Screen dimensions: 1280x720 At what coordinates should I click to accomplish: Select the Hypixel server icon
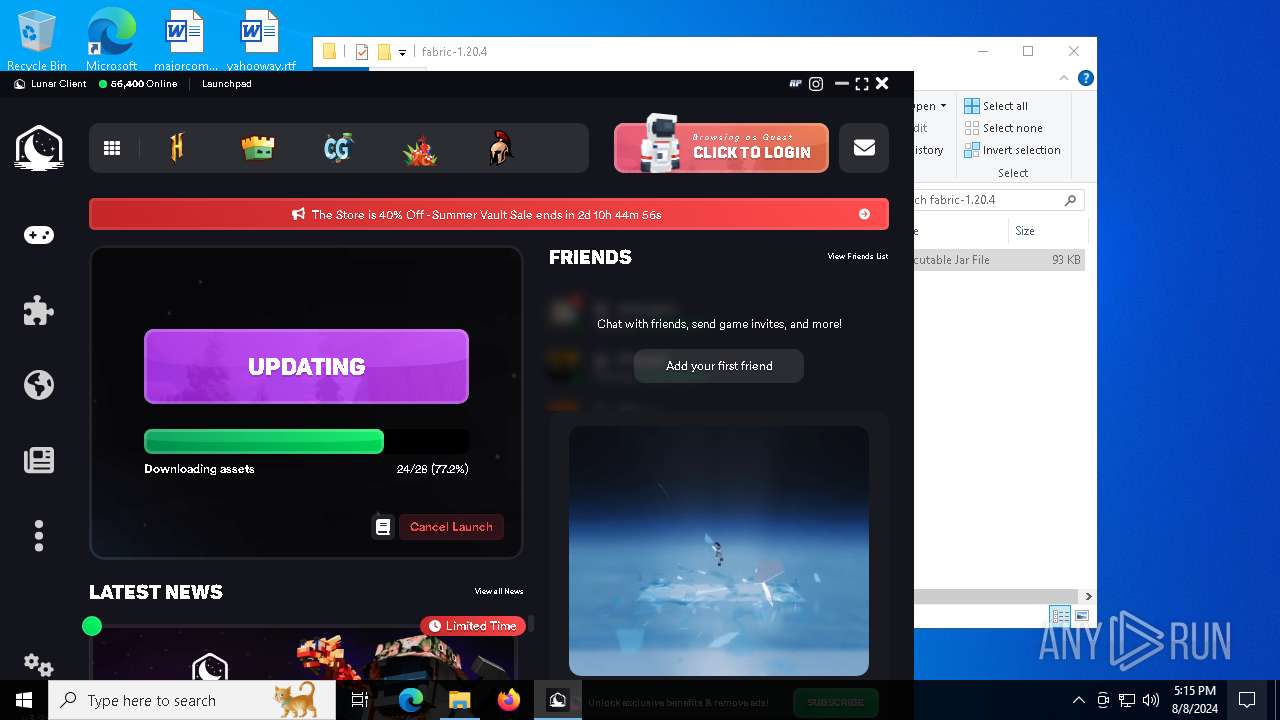point(178,148)
